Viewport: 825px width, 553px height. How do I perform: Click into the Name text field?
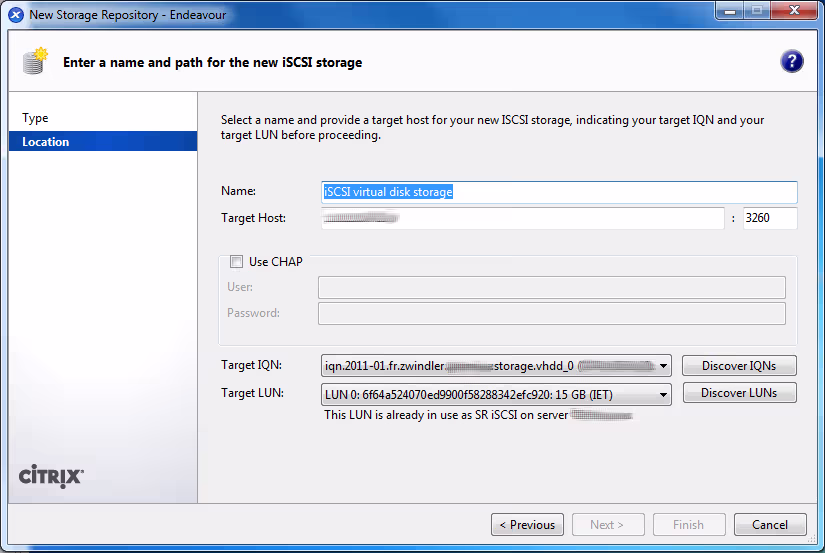point(559,192)
